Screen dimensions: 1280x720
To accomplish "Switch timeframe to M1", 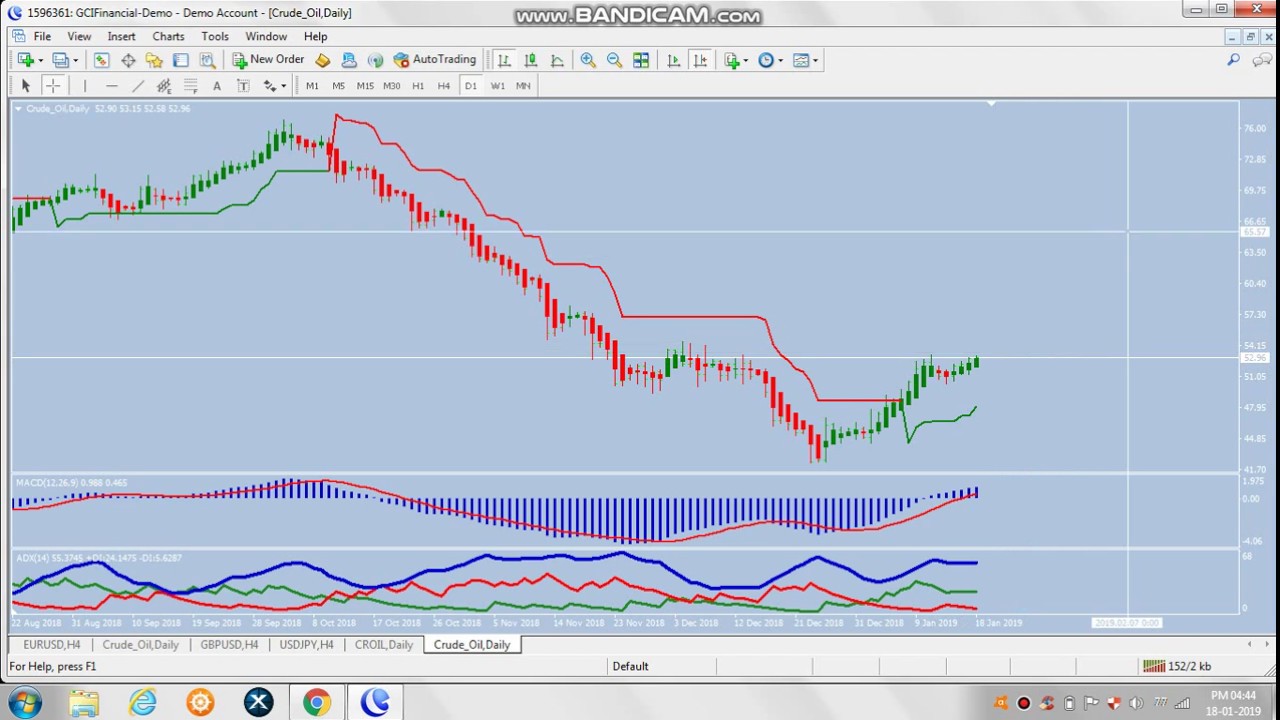I will (x=312, y=86).
